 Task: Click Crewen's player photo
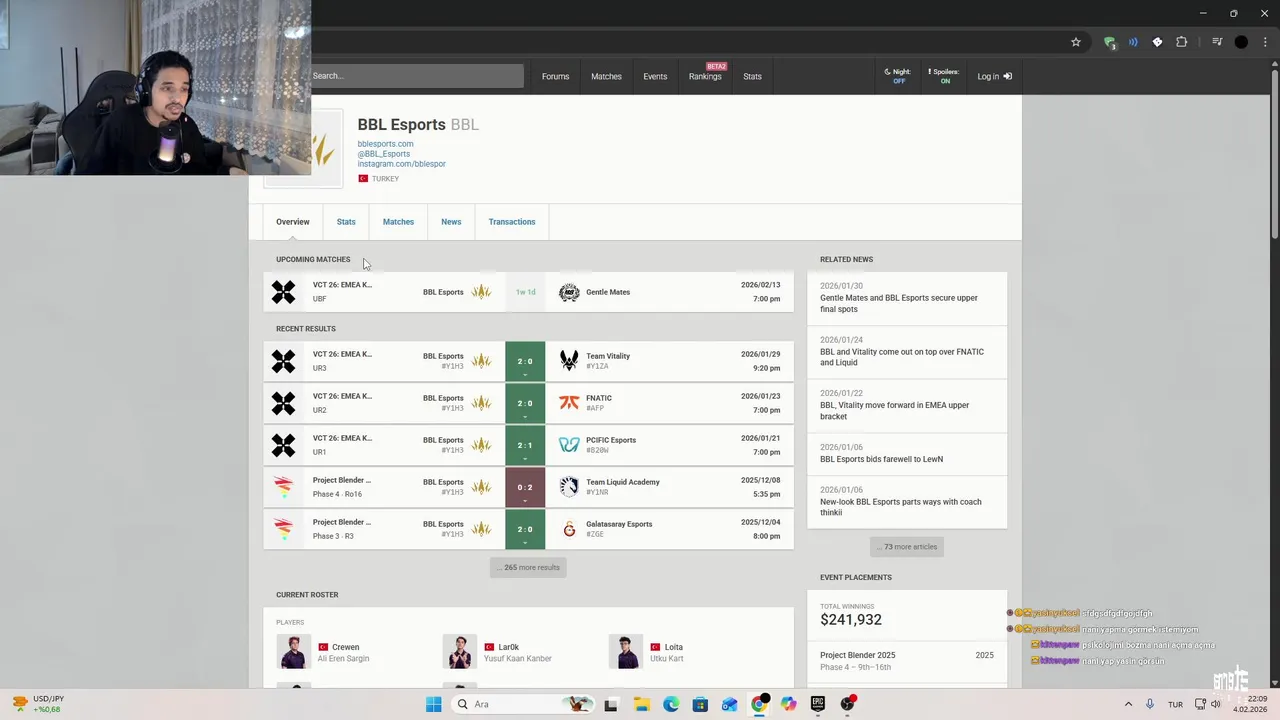294,652
